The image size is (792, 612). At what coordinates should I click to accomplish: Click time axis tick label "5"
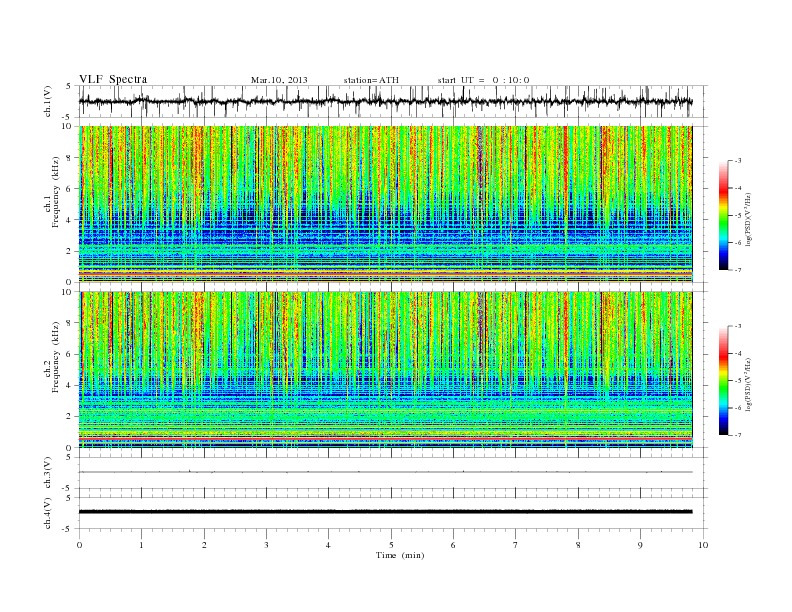click(x=391, y=545)
